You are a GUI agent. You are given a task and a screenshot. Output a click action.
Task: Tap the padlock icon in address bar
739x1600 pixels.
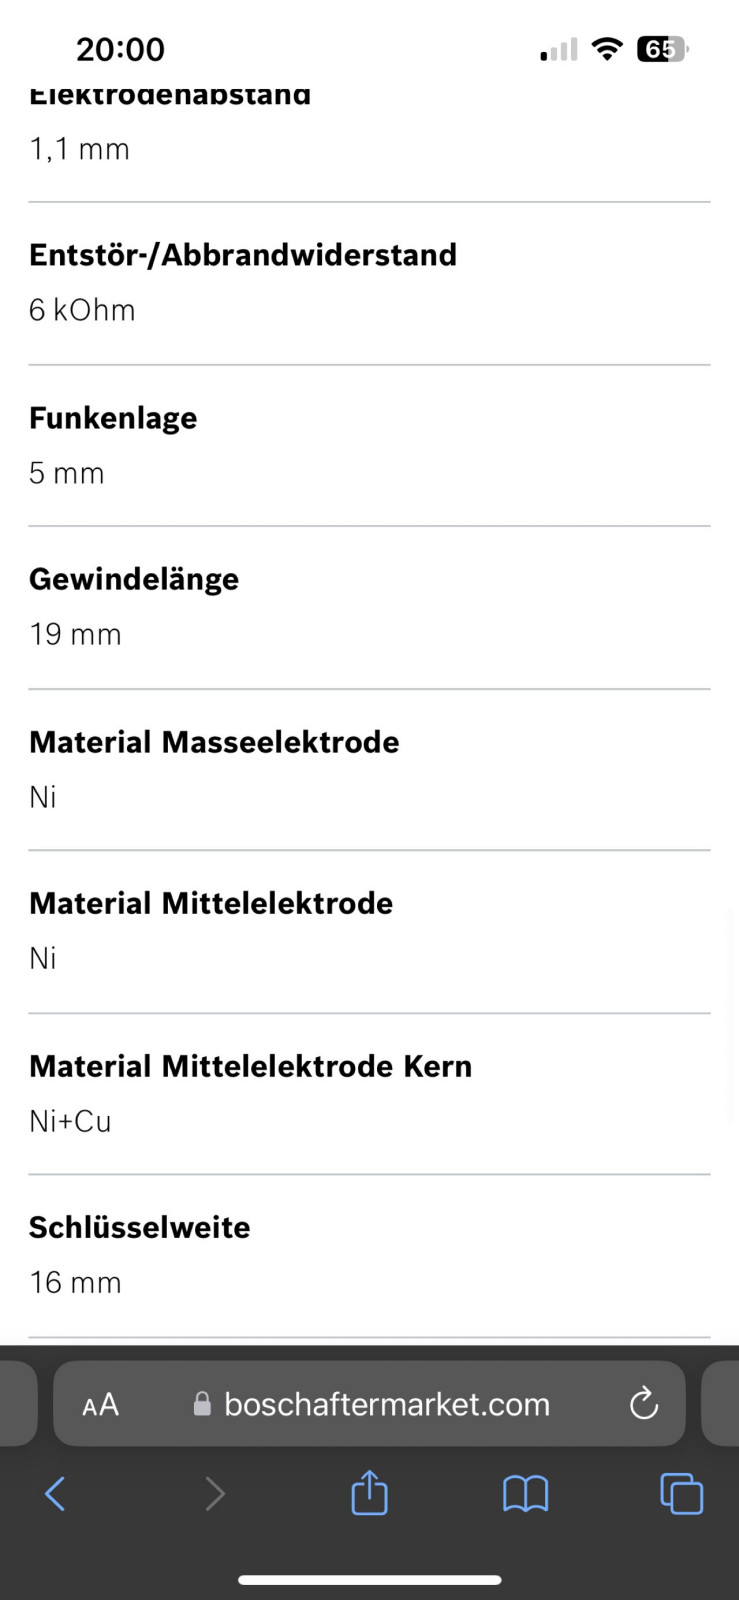click(202, 1404)
